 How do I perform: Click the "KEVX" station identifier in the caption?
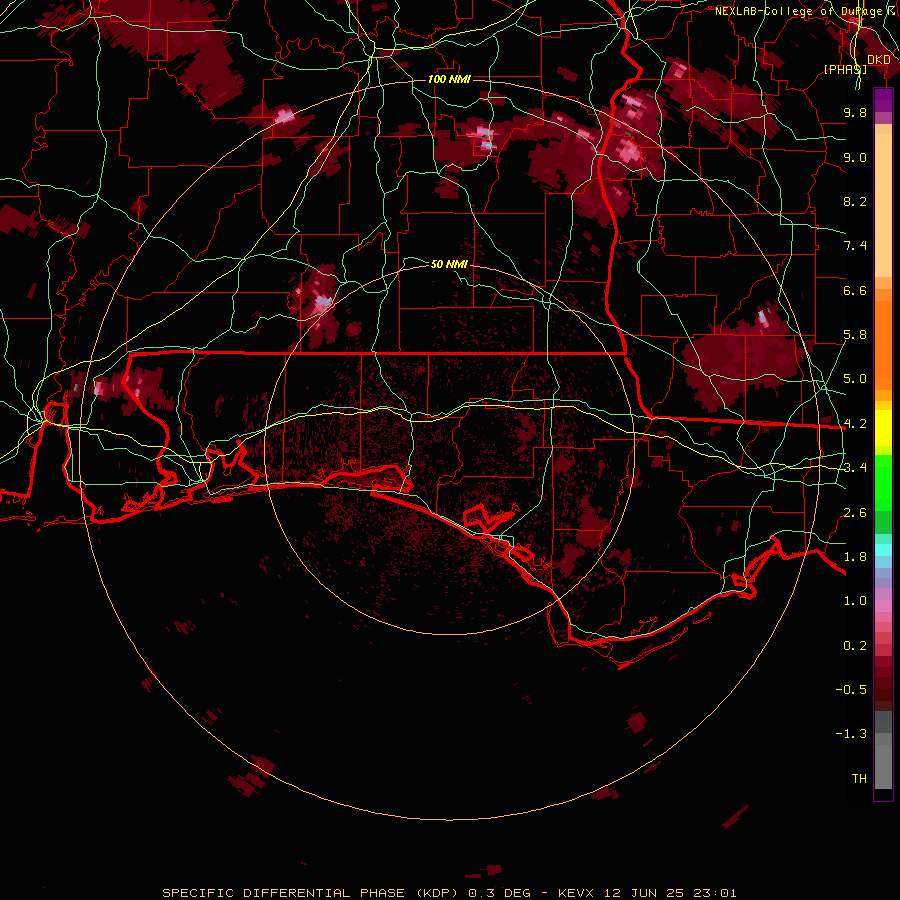[576, 893]
